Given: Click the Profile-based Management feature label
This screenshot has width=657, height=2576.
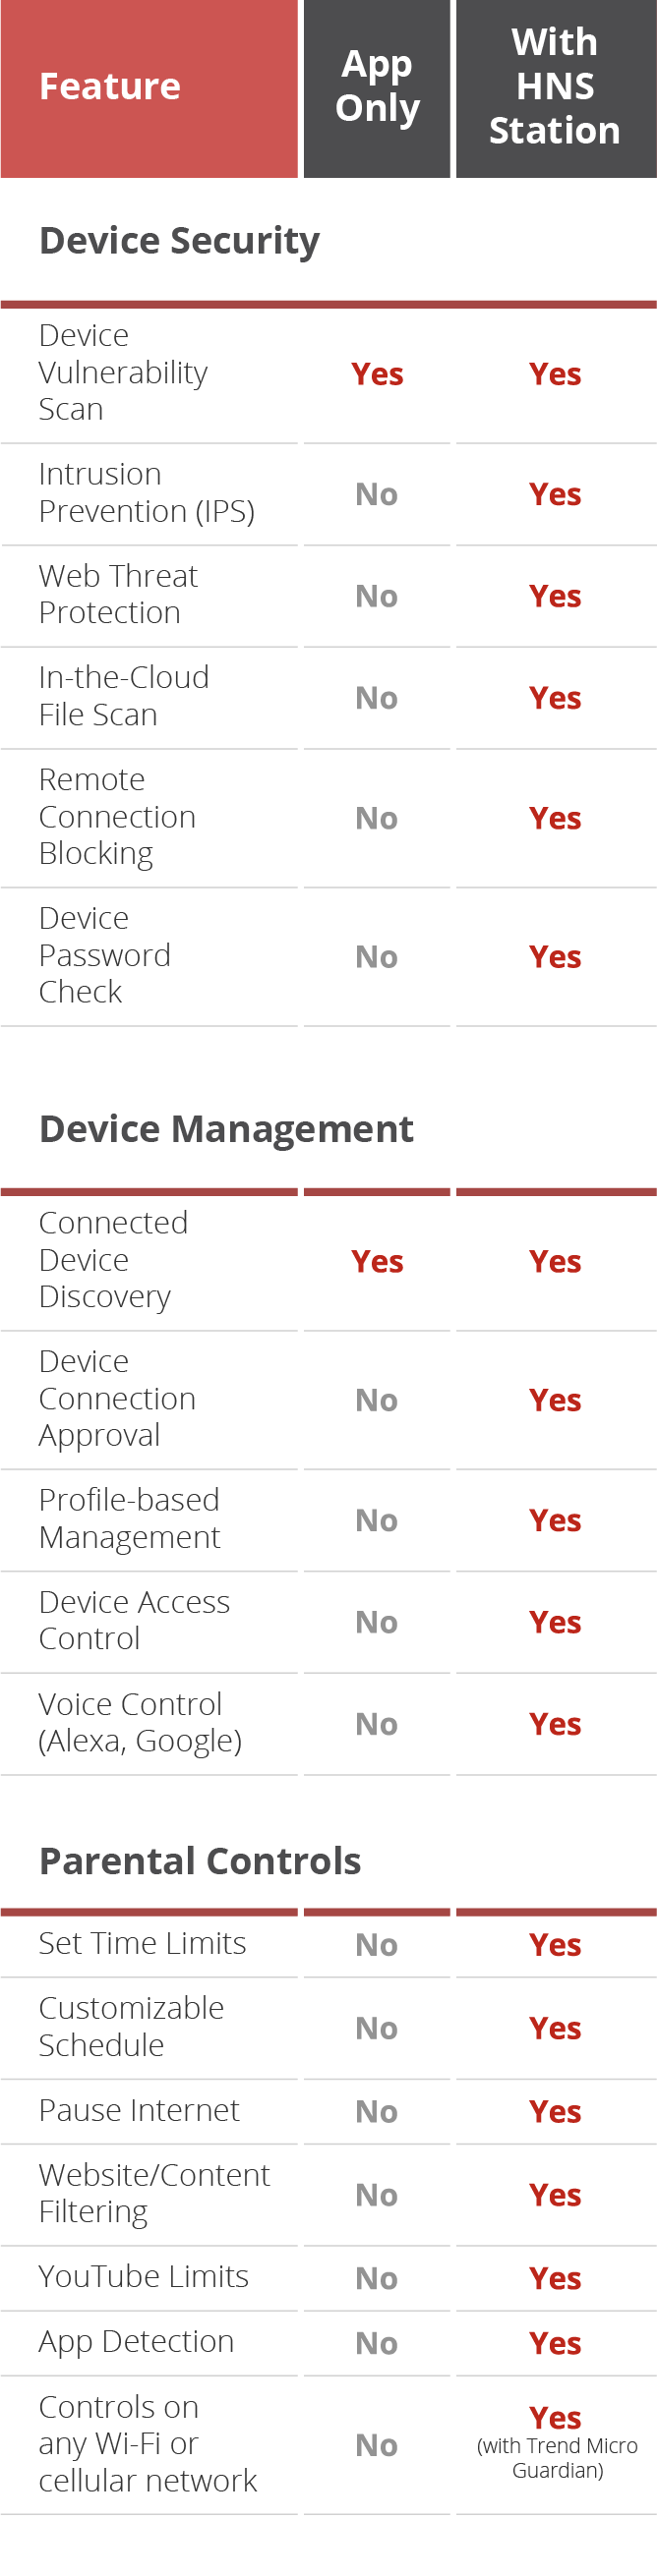Looking at the screenshot, I should [129, 1519].
